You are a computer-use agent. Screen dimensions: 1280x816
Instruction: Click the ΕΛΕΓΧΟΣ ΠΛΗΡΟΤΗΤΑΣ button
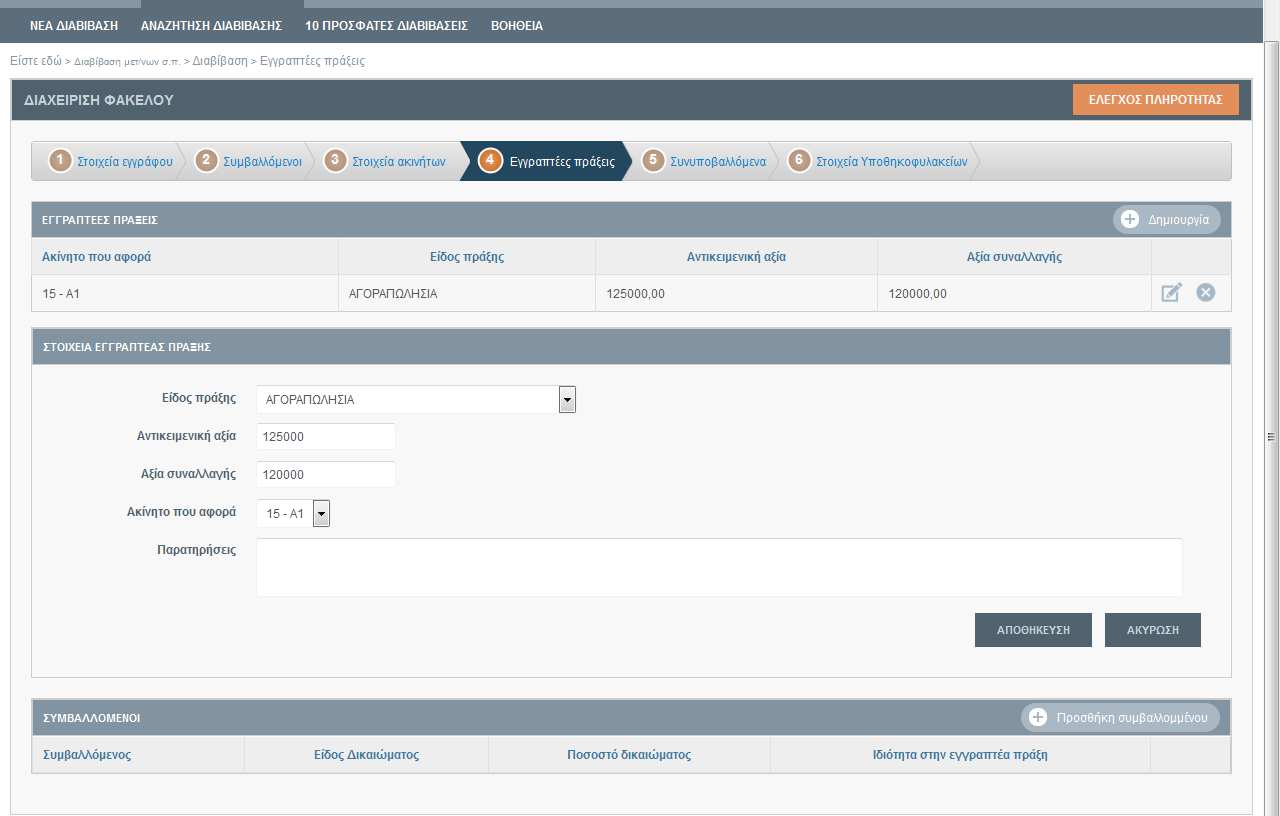coord(1156,100)
